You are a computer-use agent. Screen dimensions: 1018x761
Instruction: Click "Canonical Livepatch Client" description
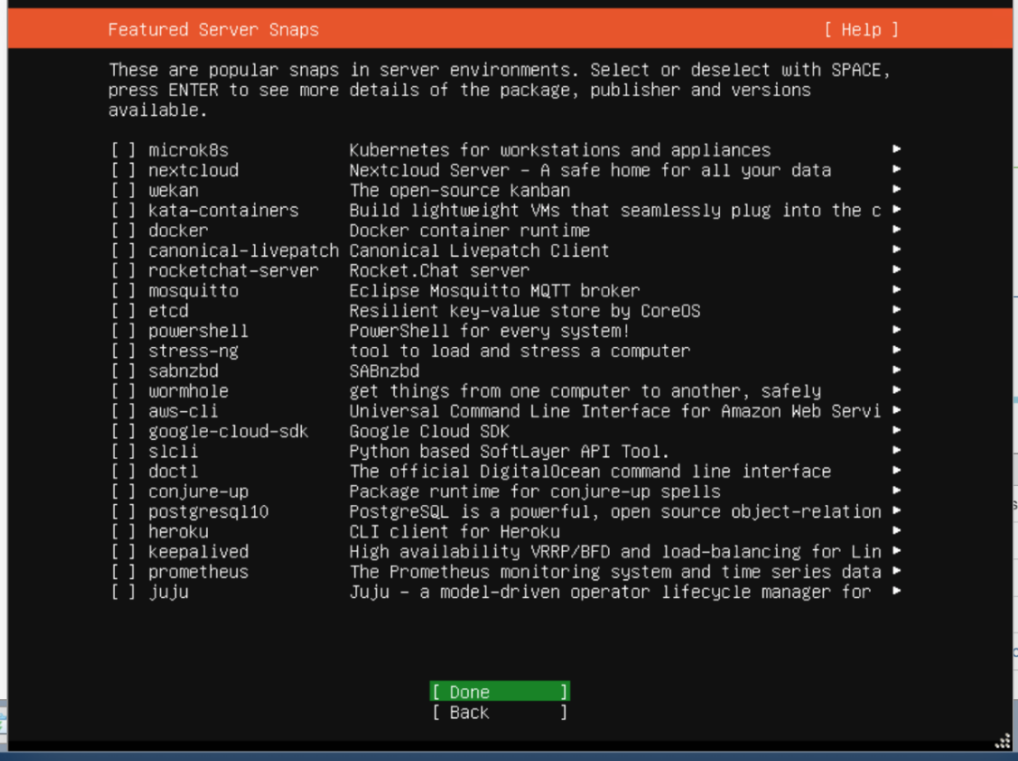click(x=479, y=251)
